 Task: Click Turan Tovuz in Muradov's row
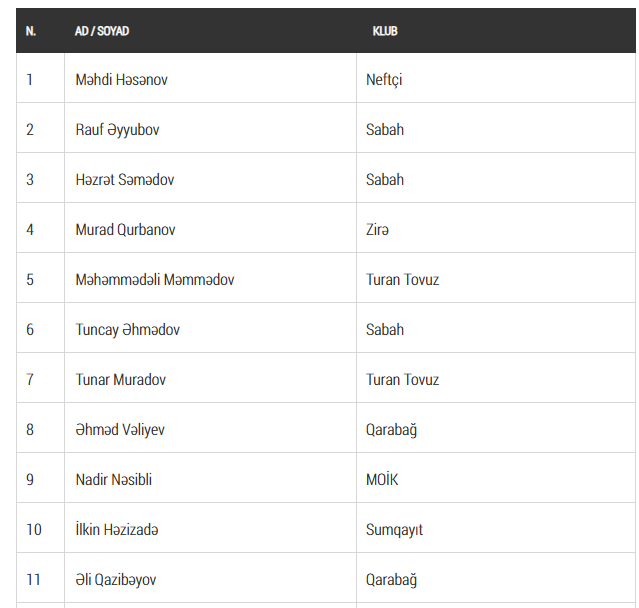pos(403,379)
